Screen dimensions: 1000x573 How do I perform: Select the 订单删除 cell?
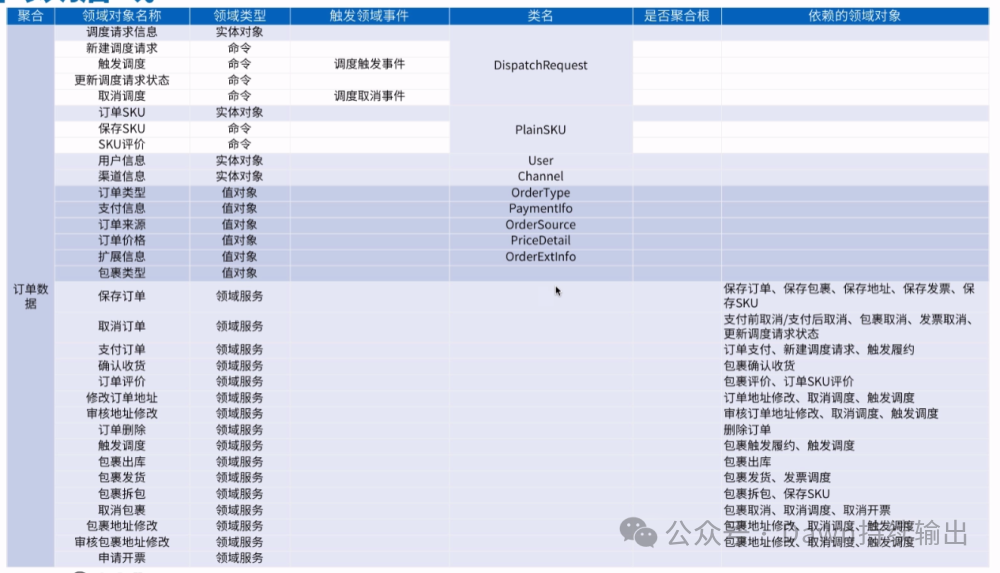(x=122, y=429)
